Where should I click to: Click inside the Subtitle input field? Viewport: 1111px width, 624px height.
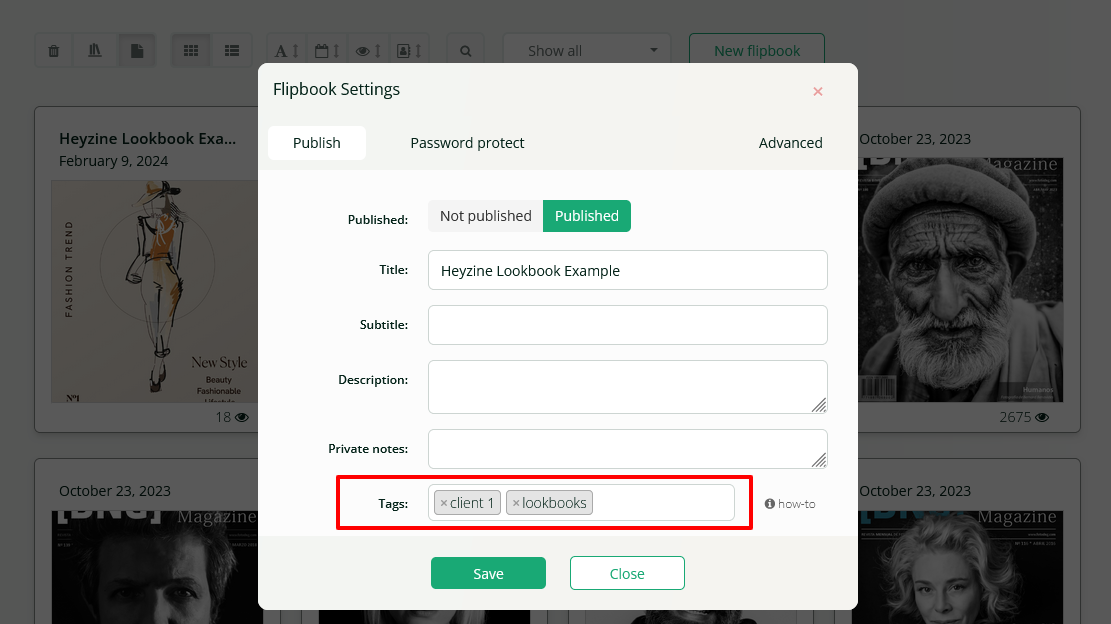627,324
